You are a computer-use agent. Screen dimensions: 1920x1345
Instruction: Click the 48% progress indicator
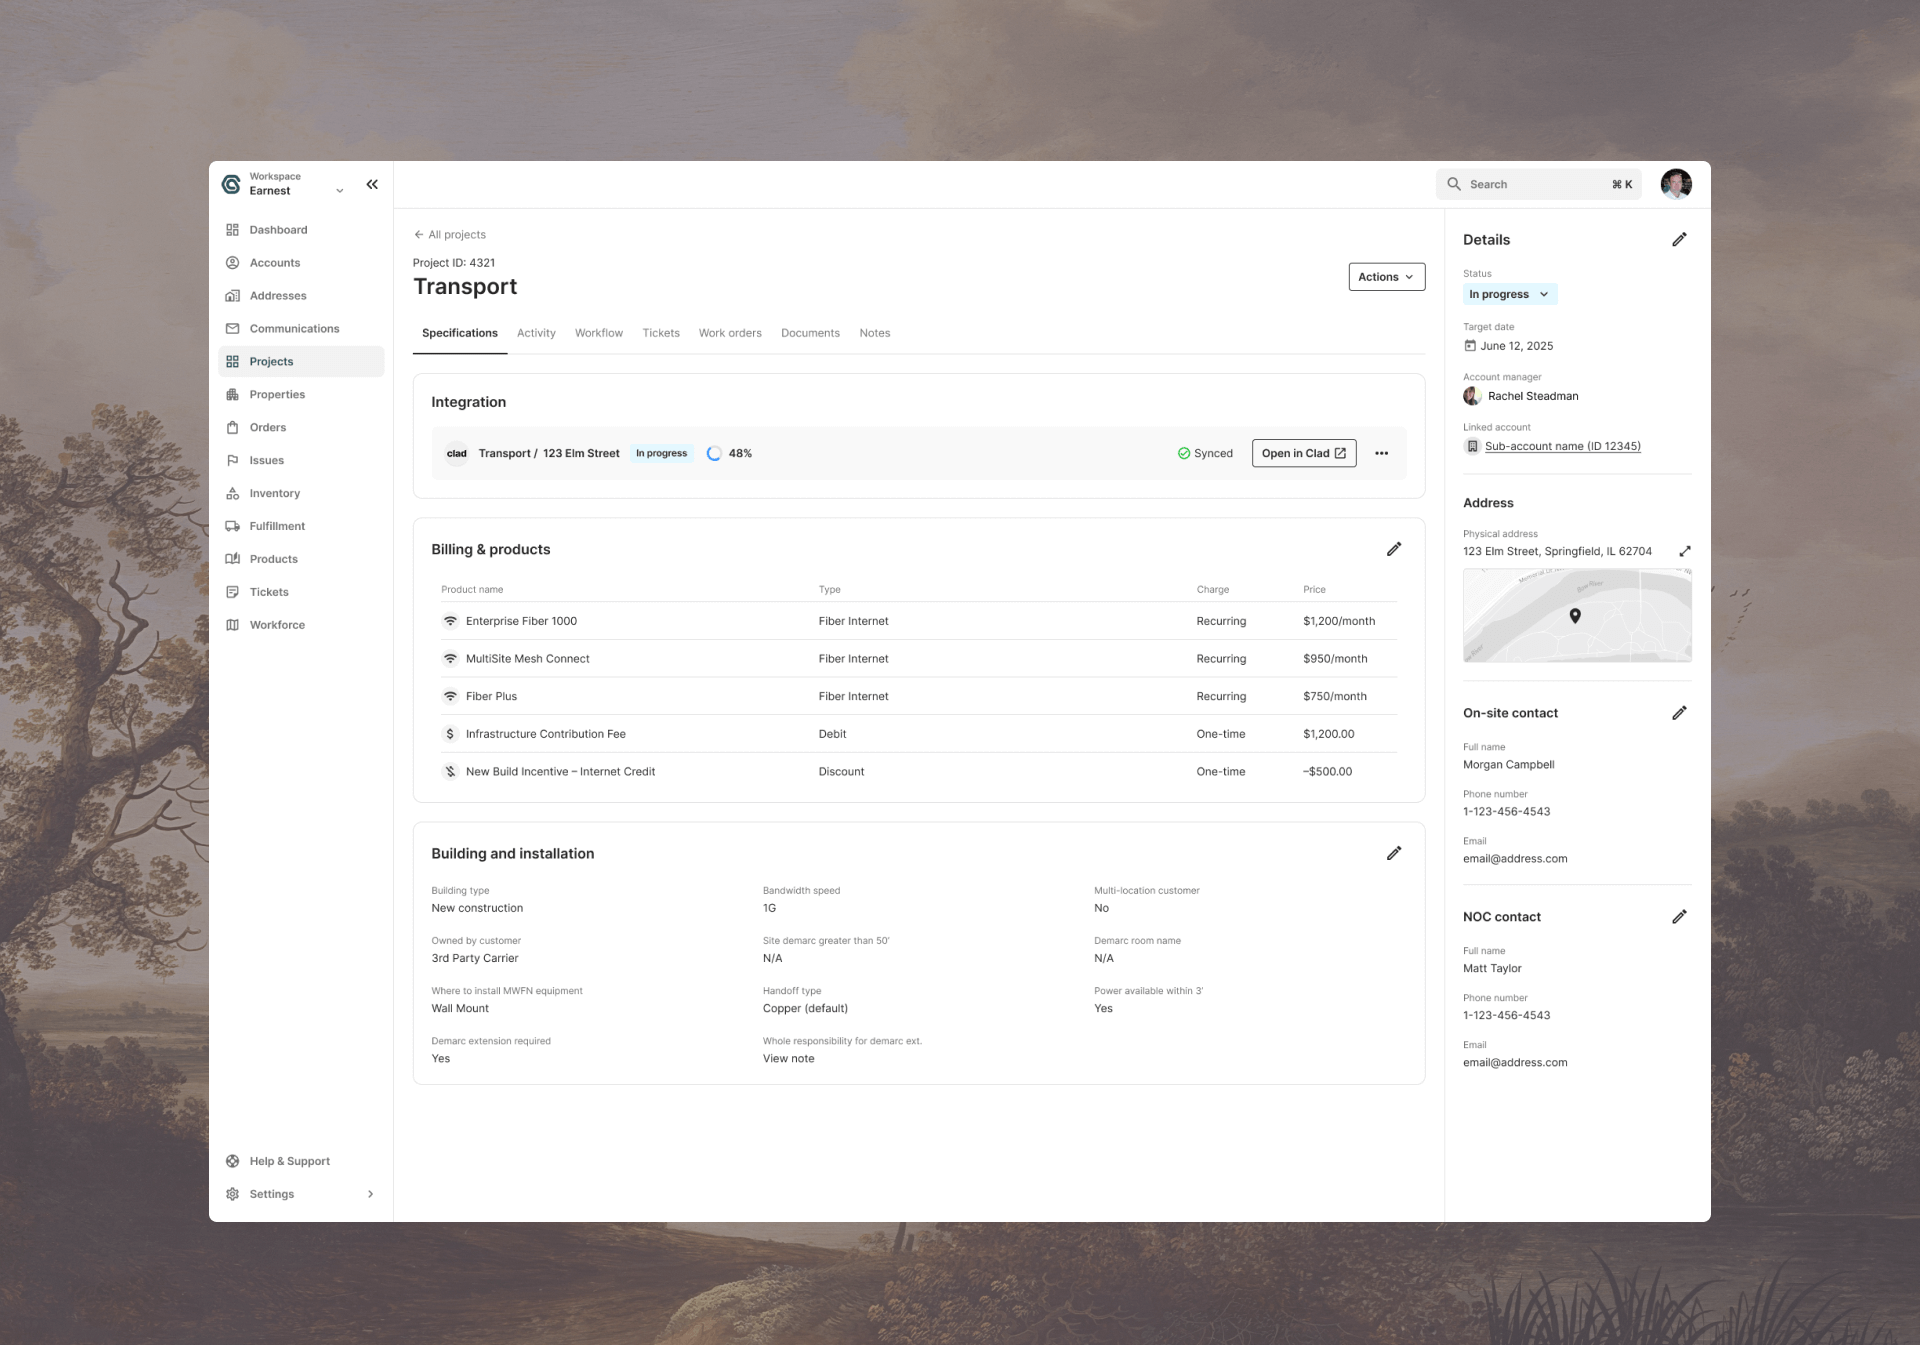[x=729, y=453]
